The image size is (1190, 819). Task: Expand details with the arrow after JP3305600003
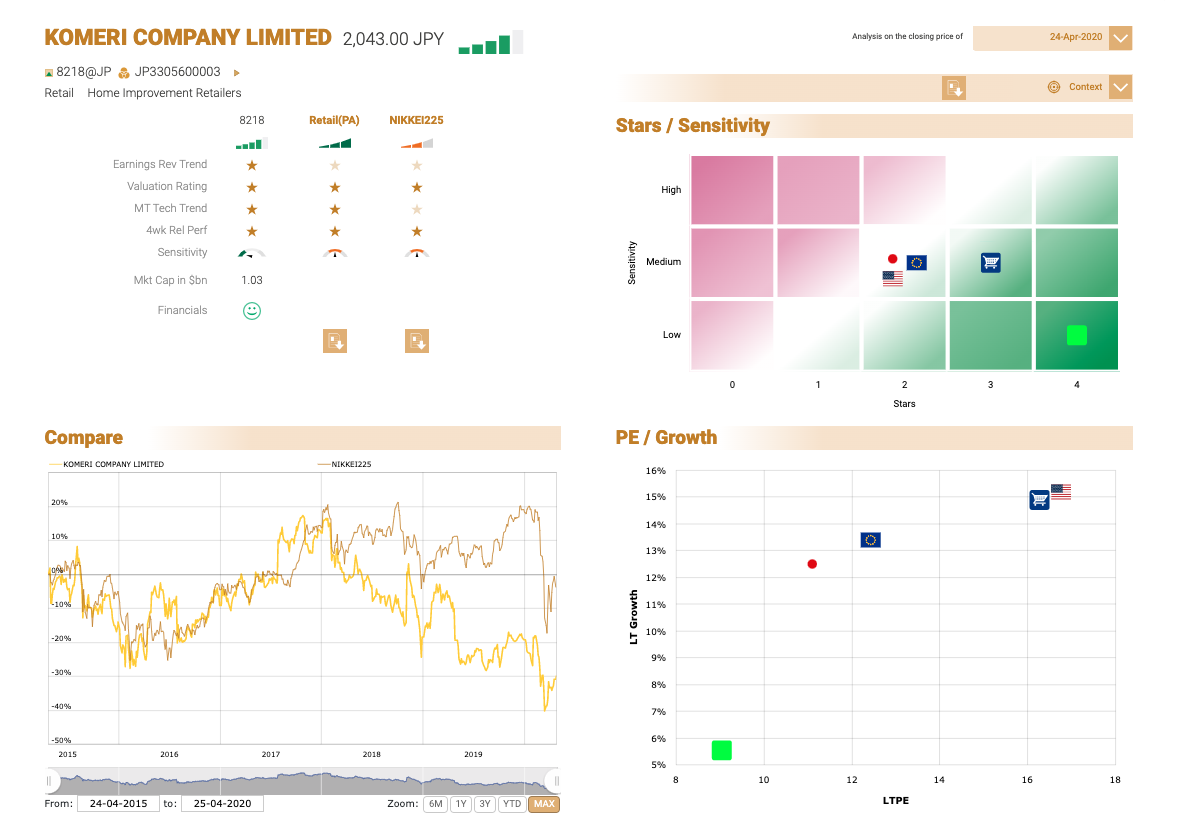pyautogui.click(x=236, y=73)
